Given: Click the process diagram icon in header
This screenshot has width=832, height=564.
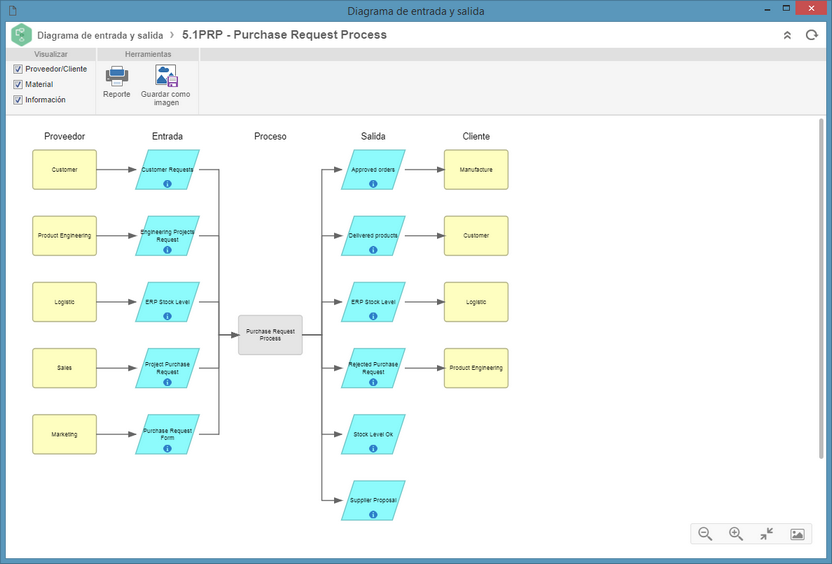Looking at the screenshot, I should [21, 35].
